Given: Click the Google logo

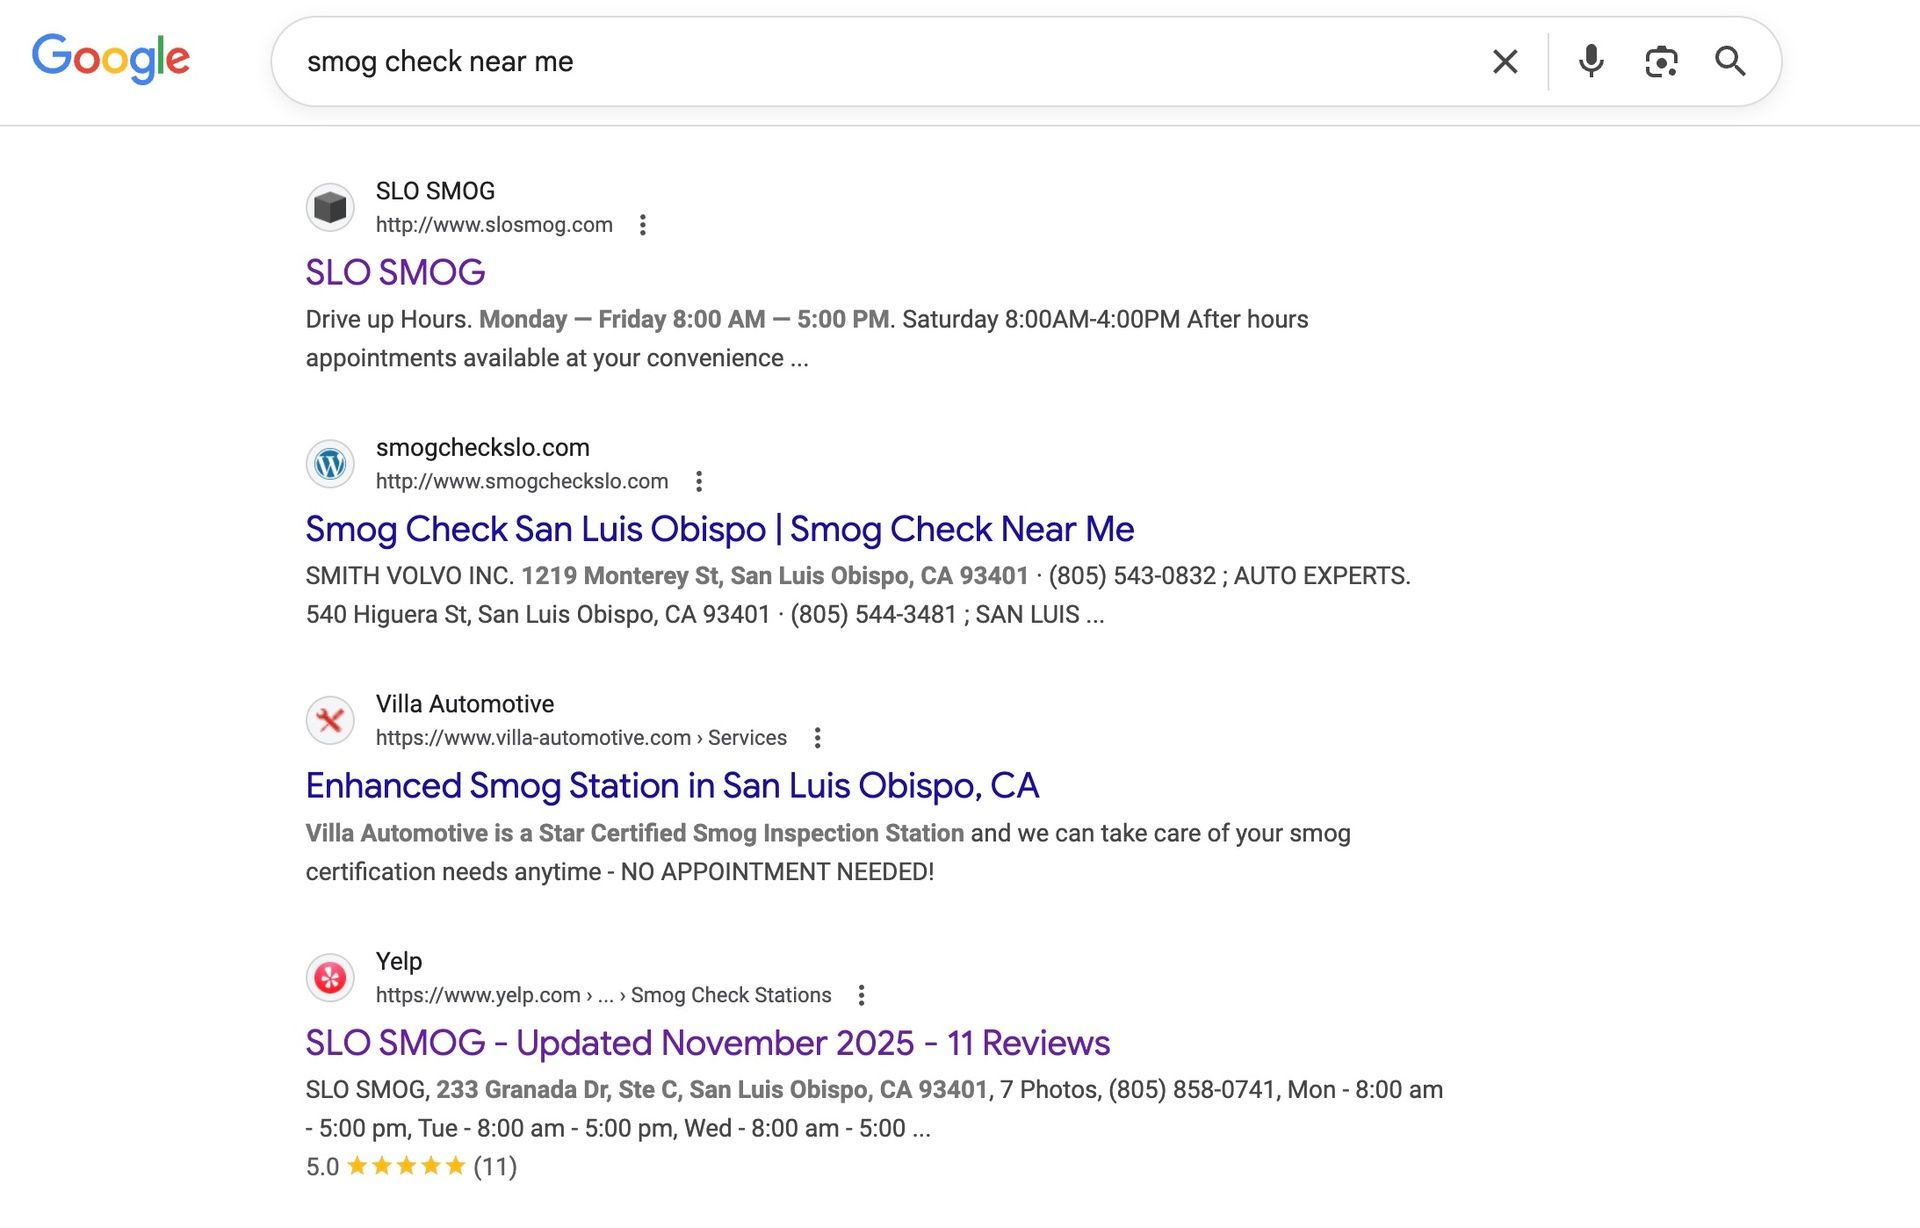Looking at the screenshot, I should pyautogui.click(x=110, y=58).
